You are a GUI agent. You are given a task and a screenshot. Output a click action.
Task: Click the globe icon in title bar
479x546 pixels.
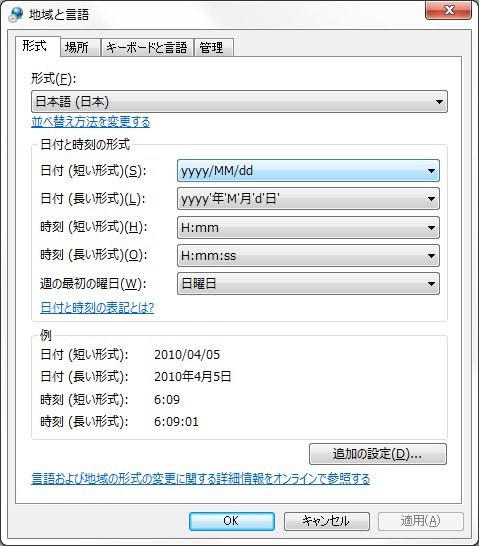click(16, 15)
